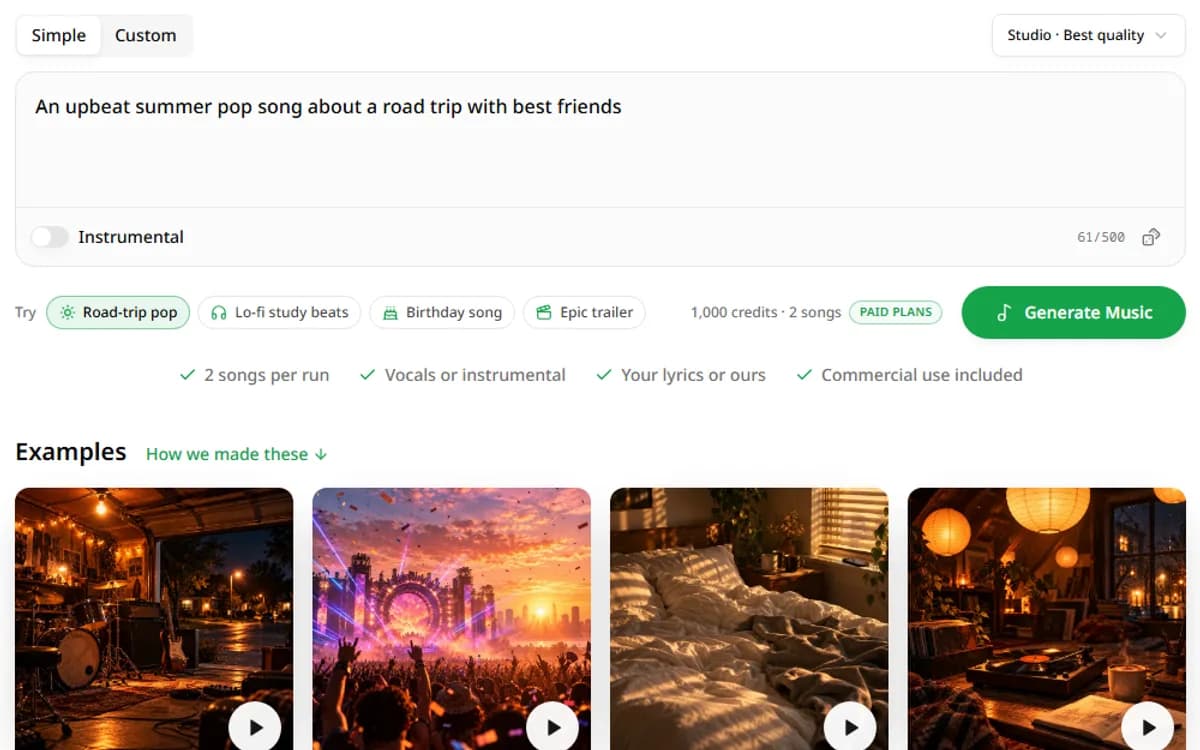
Task: Try the Epic trailer suggestion
Action: [585, 312]
